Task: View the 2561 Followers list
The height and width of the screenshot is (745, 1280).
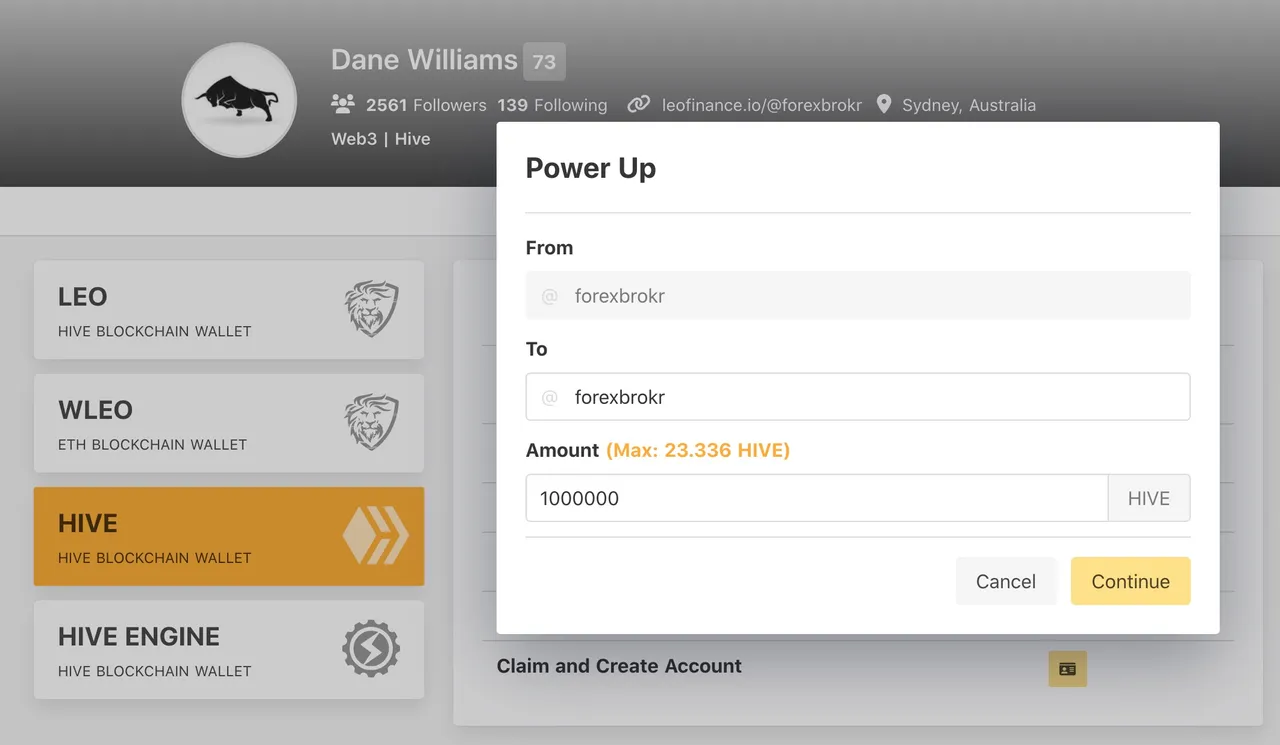Action: pos(426,105)
